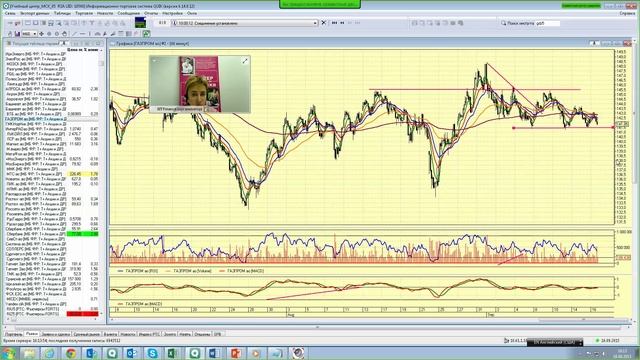Open Word from the taskbar
640x360 pixels.
[214, 353]
